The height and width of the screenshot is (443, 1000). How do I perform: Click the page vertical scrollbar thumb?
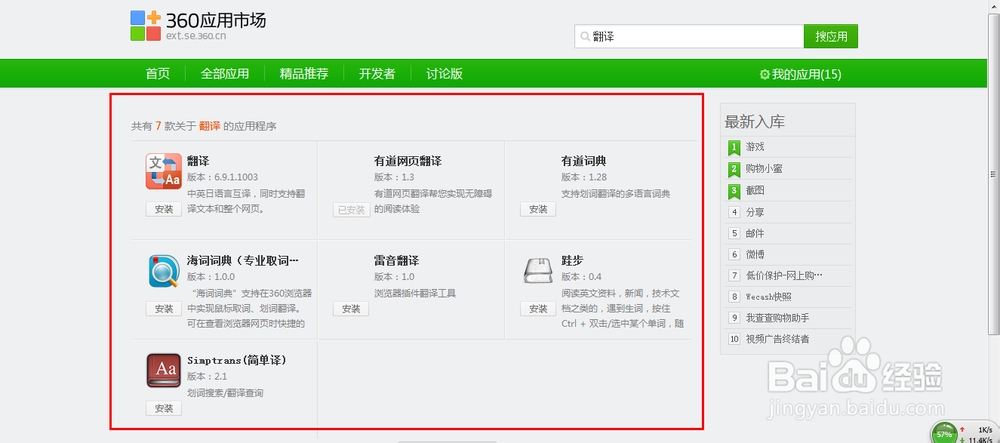[x=994, y=173]
